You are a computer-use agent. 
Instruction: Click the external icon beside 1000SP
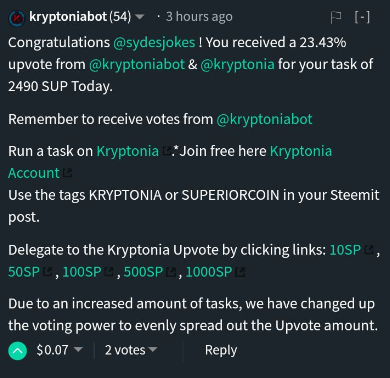click(240, 272)
